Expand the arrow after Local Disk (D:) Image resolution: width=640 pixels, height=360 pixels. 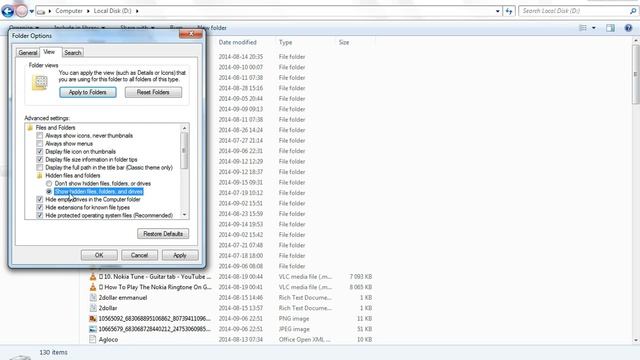(x=137, y=11)
